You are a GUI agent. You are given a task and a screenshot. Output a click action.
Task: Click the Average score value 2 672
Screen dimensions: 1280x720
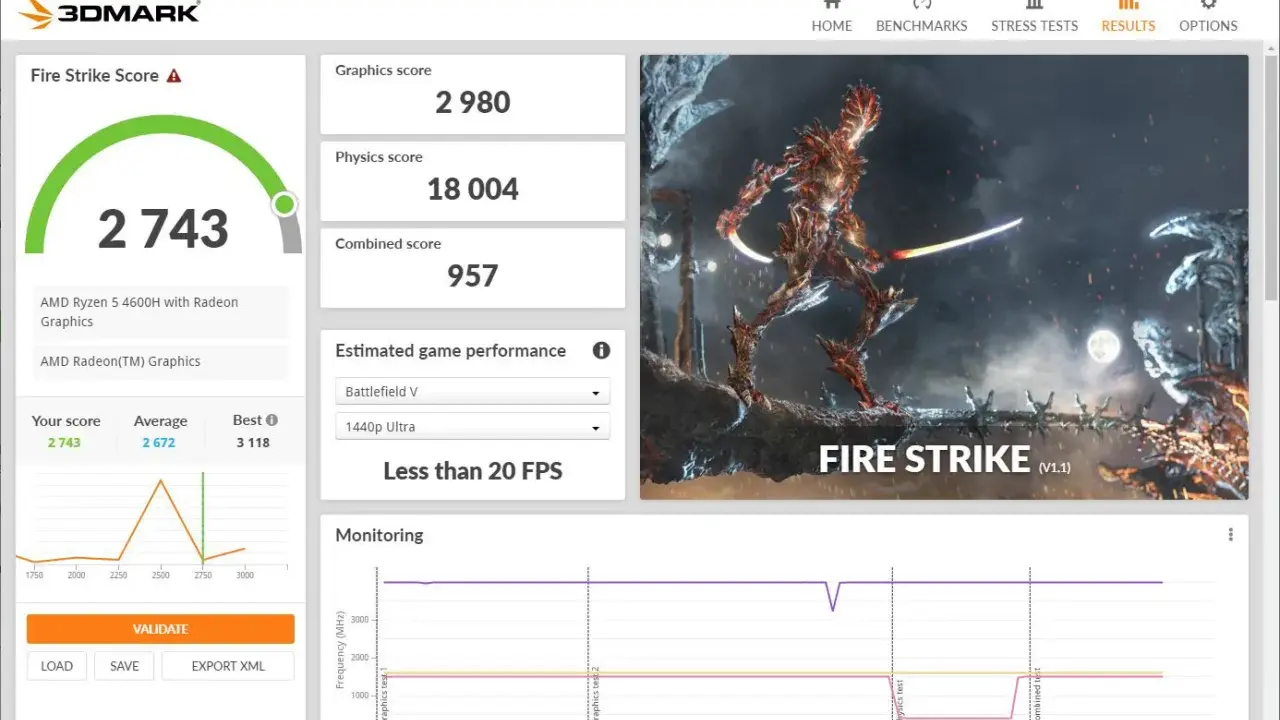(159, 442)
